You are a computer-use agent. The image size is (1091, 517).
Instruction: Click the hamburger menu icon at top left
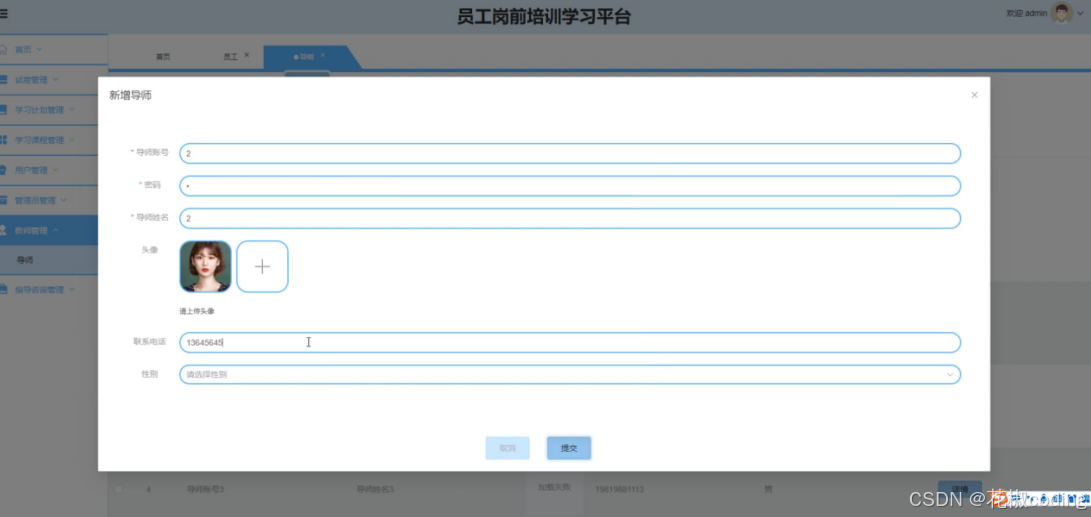tap(3, 13)
